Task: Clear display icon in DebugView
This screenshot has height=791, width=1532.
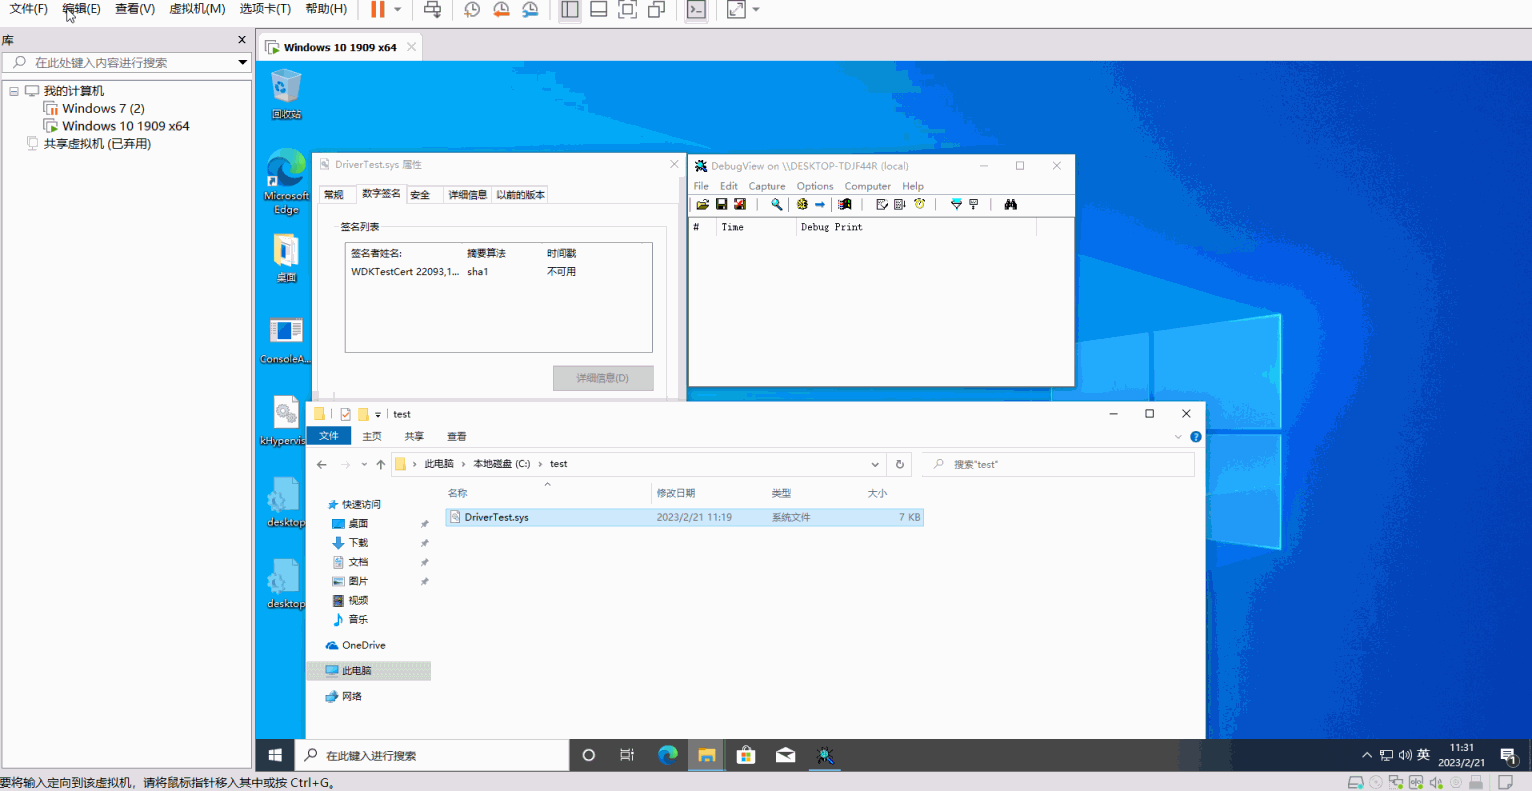Action: tap(740, 204)
